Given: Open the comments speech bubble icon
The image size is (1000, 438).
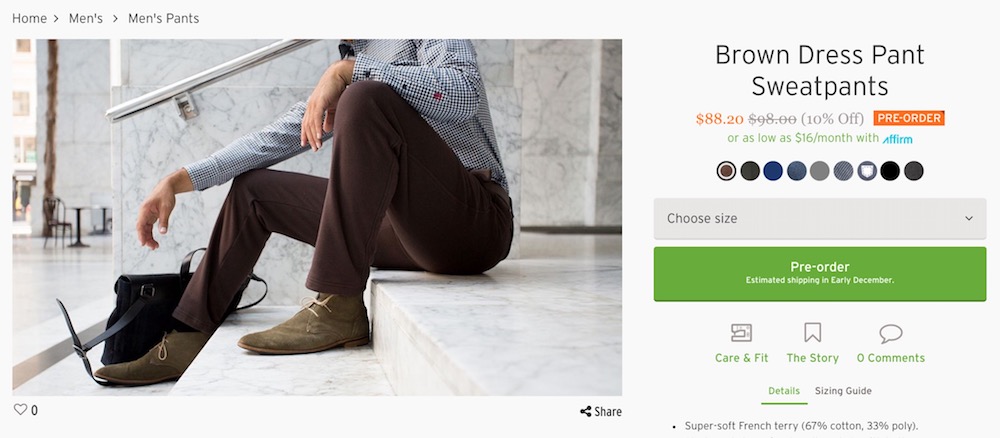Looking at the screenshot, I should 890,333.
